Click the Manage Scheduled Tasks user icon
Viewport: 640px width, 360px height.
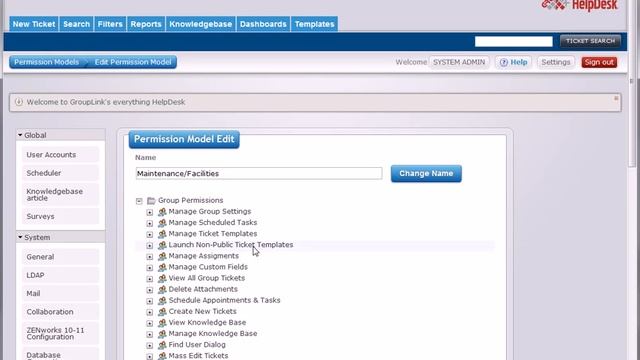point(162,223)
